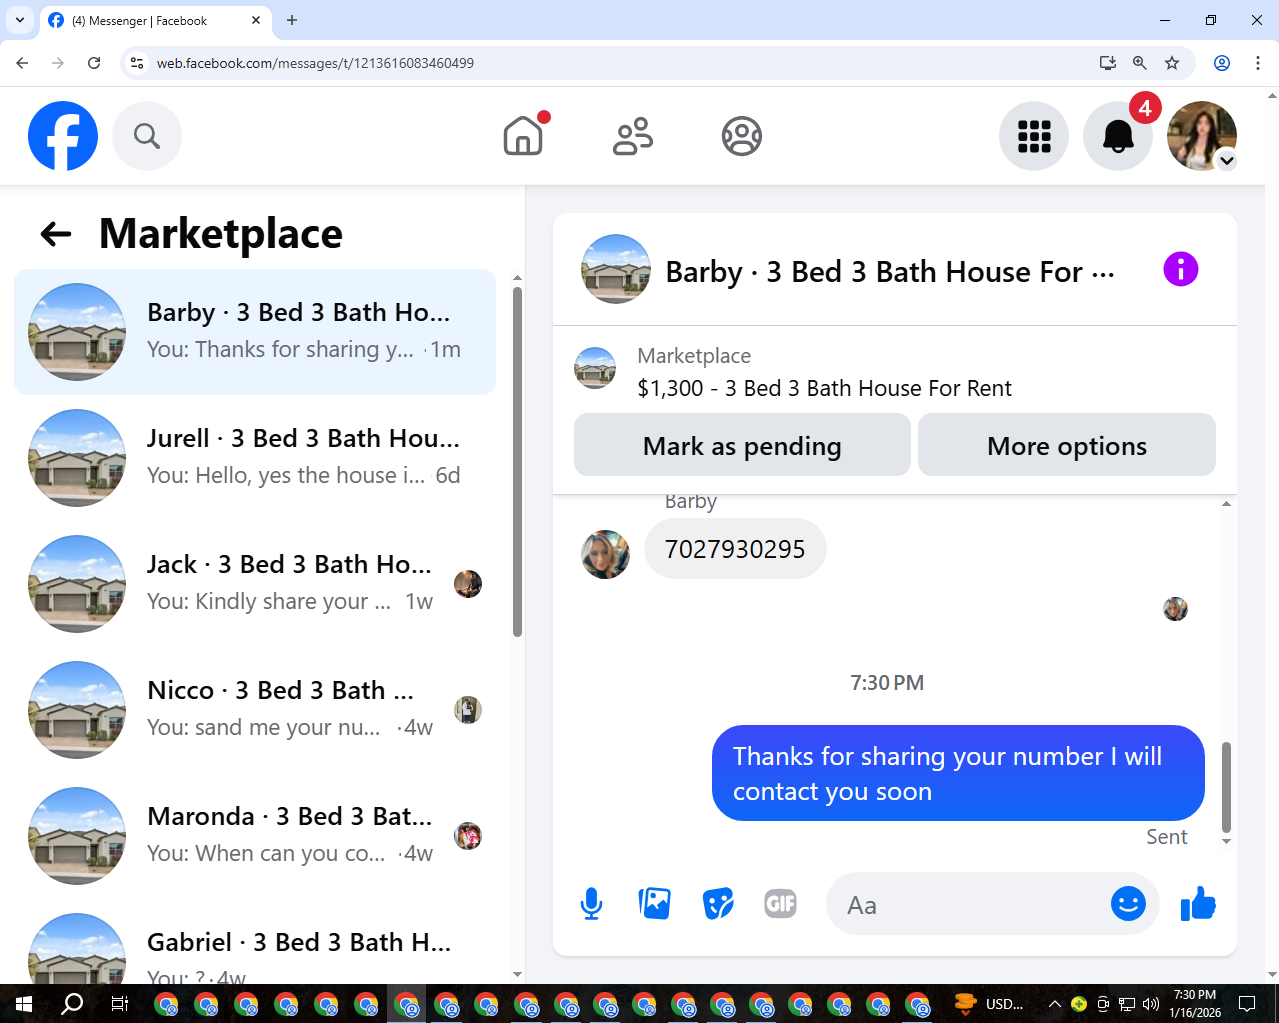Viewport: 1279px width, 1023px height.
Task: Click the sent message 'Thanks for sharing your number'
Action: tap(958, 773)
